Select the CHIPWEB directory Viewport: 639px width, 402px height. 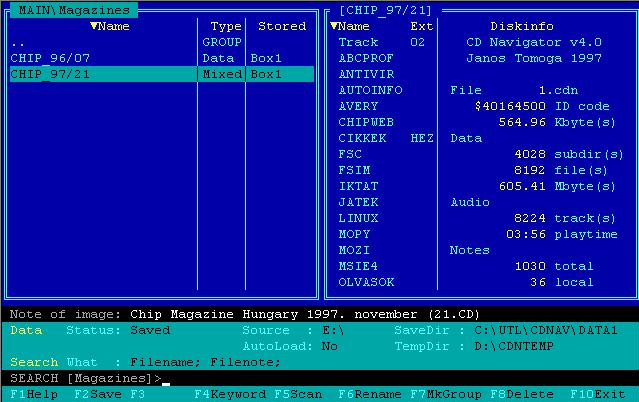pyautogui.click(x=366, y=122)
